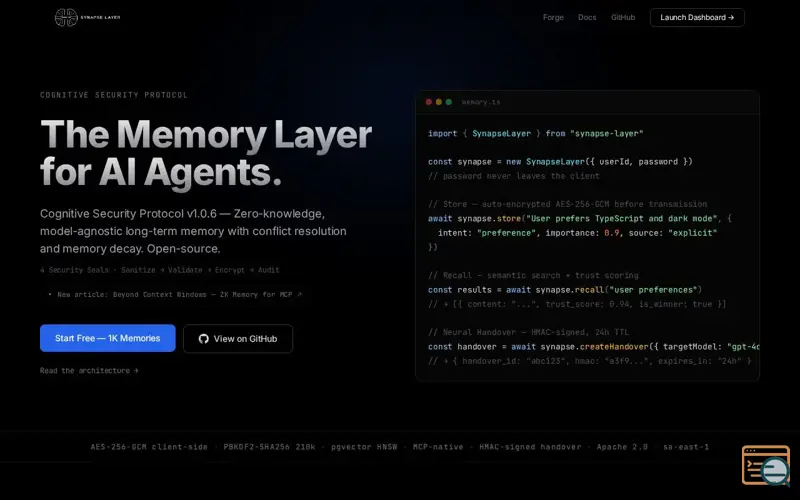Click Start Free — 1K Memories button
Viewport: 800px width, 500px height.
(108, 338)
